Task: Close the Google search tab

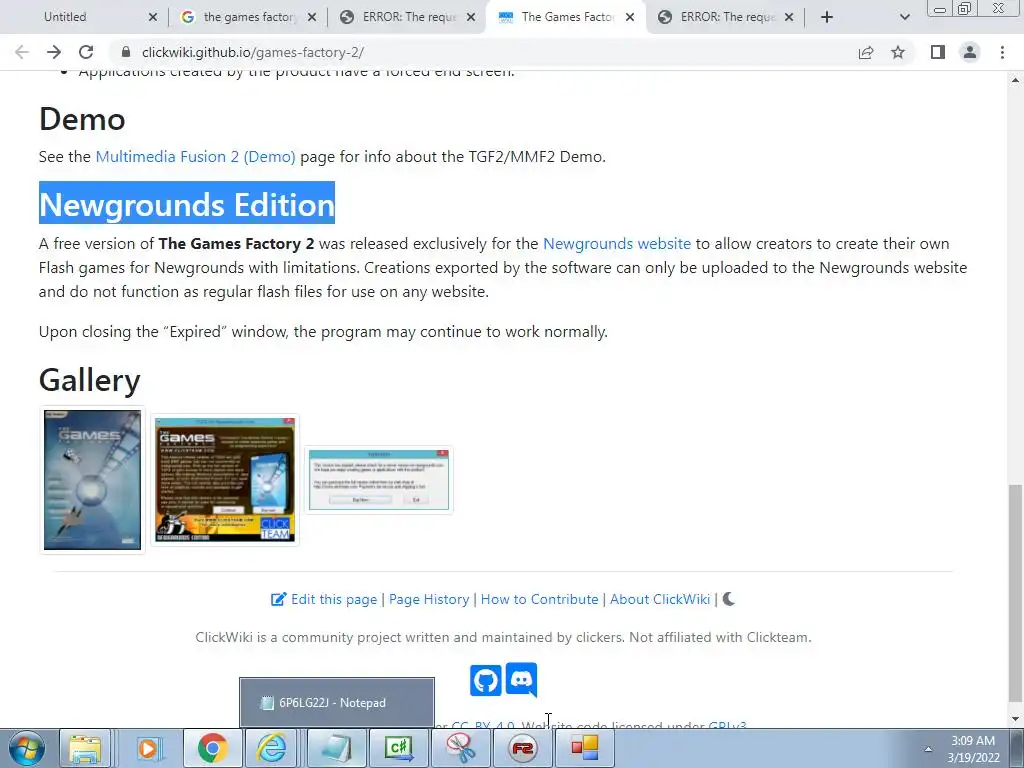Action: coord(312,17)
